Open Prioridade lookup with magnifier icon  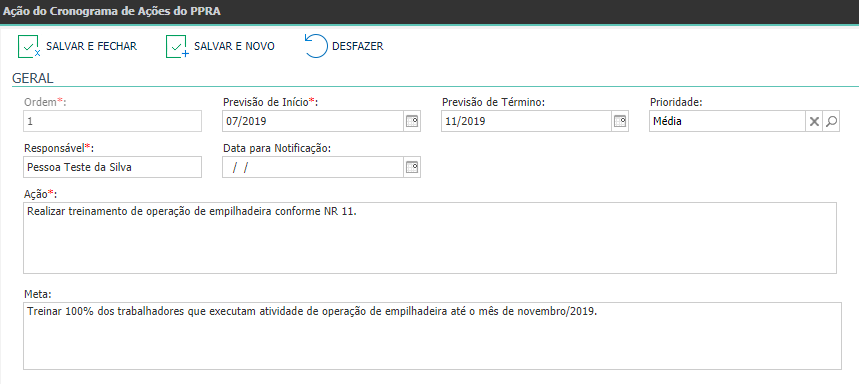pos(831,122)
